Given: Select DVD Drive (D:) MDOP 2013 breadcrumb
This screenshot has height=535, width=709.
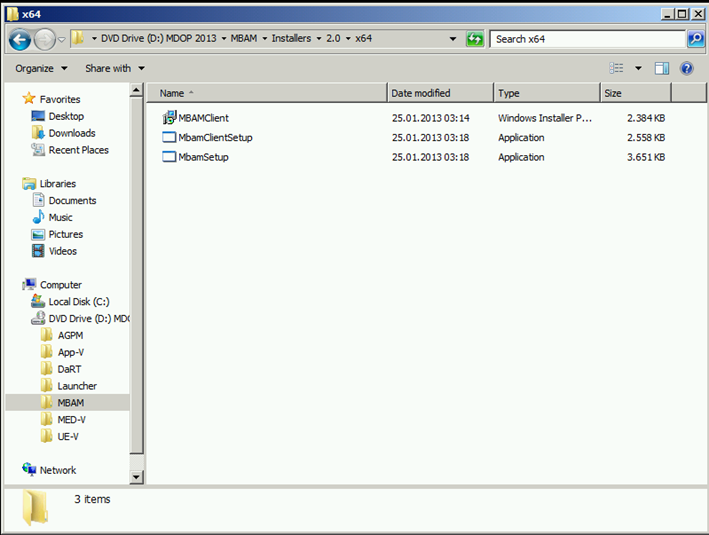Looking at the screenshot, I should [x=158, y=38].
